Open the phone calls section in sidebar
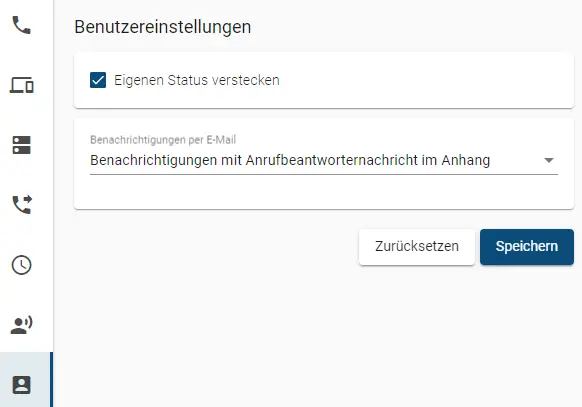Viewport: 582px width, 407px height. point(22,25)
